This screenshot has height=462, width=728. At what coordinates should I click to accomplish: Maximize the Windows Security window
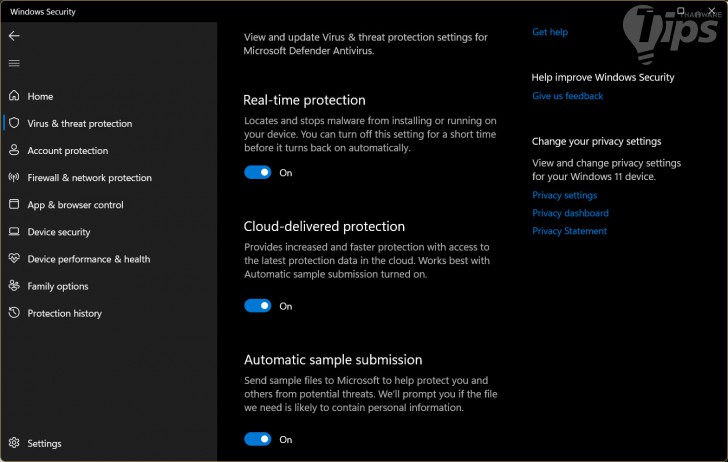point(681,10)
